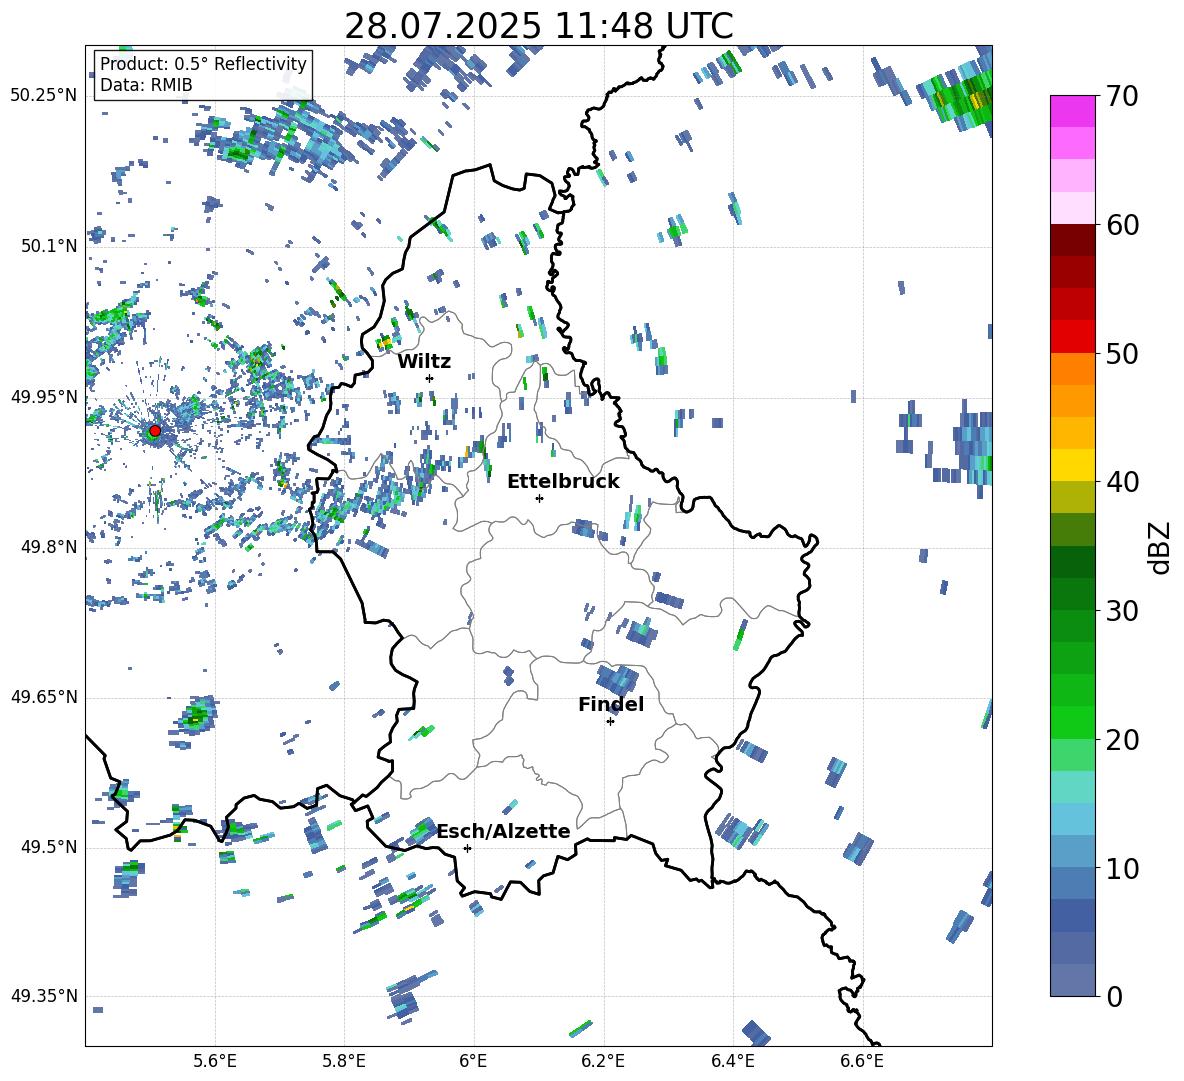The height and width of the screenshot is (1081, 1184).
Task: Click the Esch/Alzette city label
Action: point(504,831)
